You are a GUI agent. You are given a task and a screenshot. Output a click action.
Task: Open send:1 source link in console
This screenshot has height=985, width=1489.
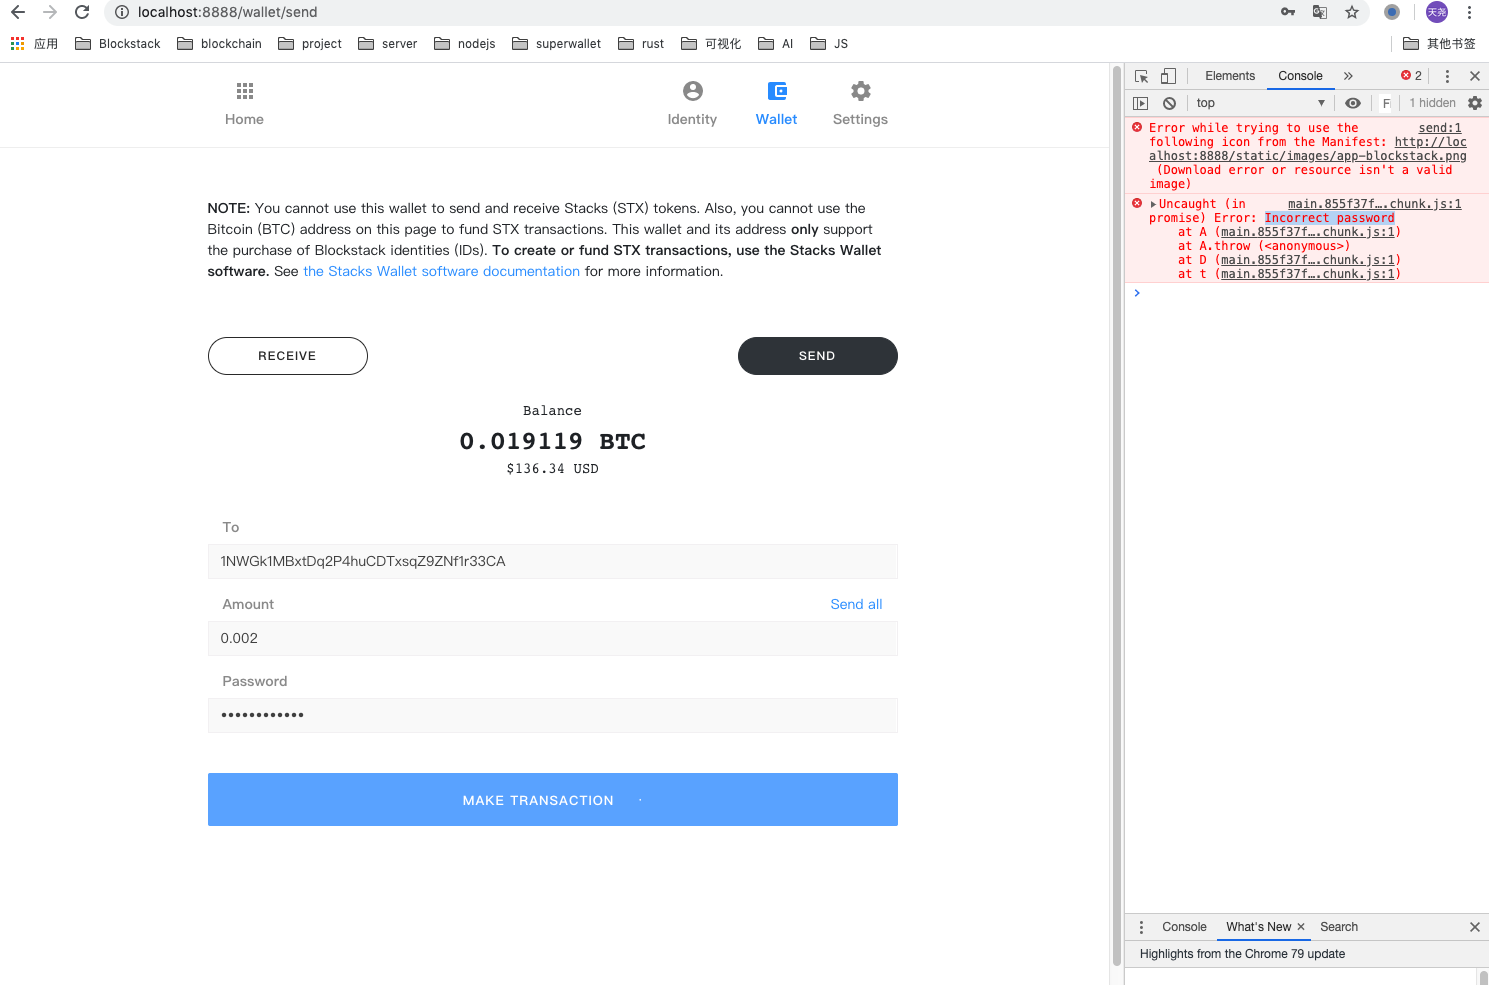[x=1440, y=128]
